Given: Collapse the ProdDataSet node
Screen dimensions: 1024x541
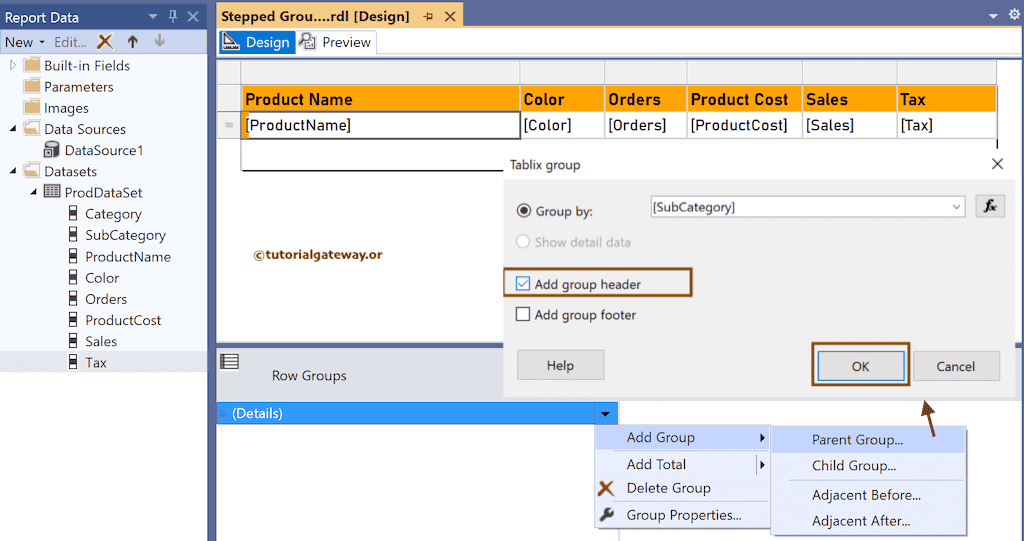Looking at the screenshot, I should click(x=33, y=193).
